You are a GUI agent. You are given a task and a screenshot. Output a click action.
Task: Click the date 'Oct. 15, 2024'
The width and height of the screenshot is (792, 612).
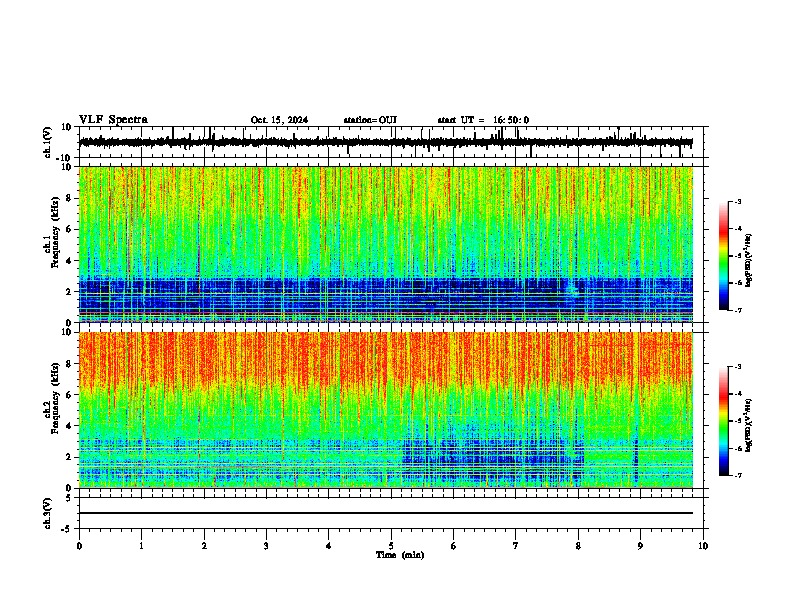279,120
